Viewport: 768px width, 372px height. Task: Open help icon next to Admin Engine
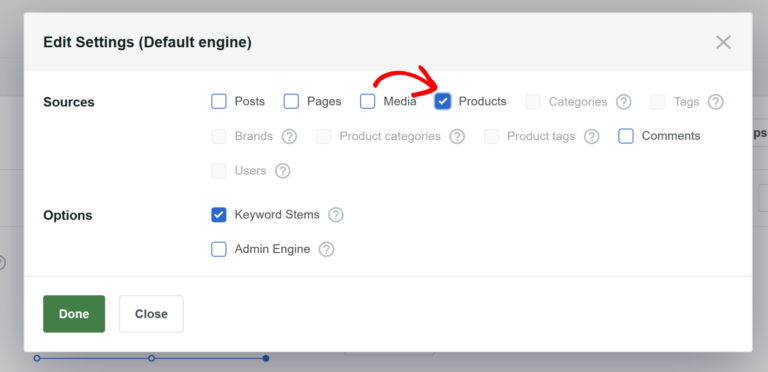[x=326, y=249]
